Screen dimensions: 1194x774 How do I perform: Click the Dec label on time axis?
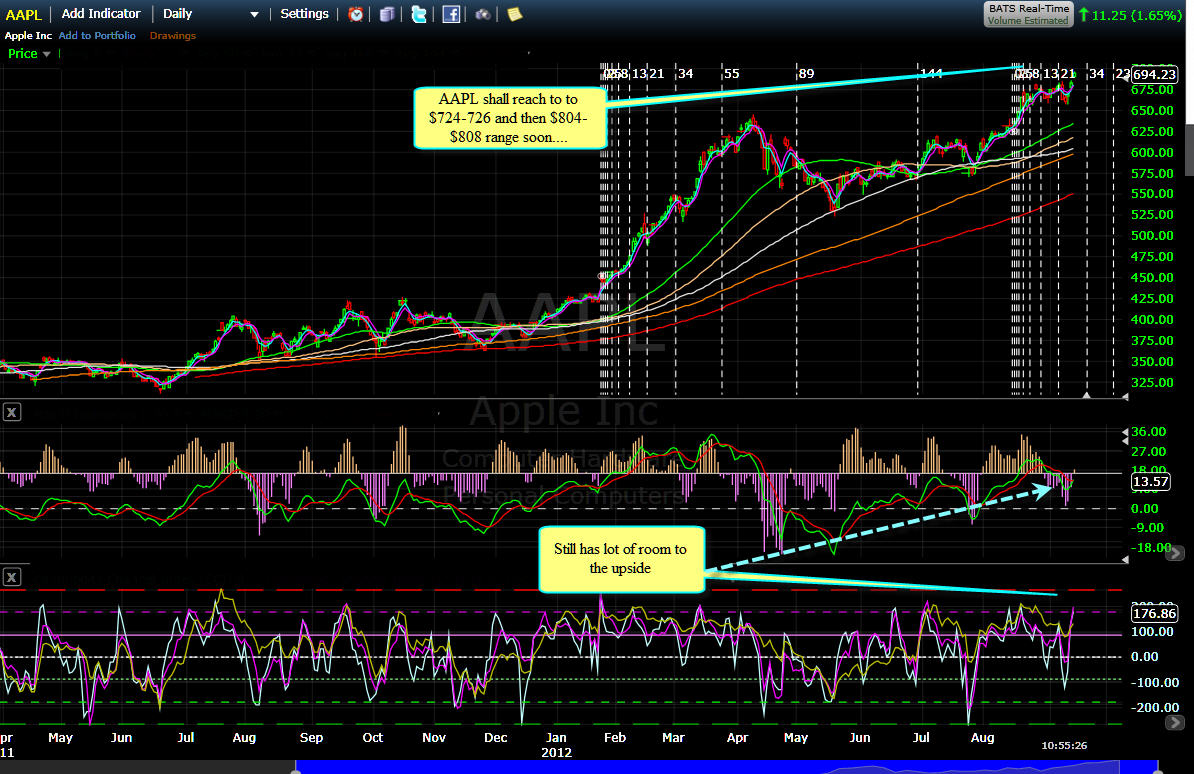(496, 737)
